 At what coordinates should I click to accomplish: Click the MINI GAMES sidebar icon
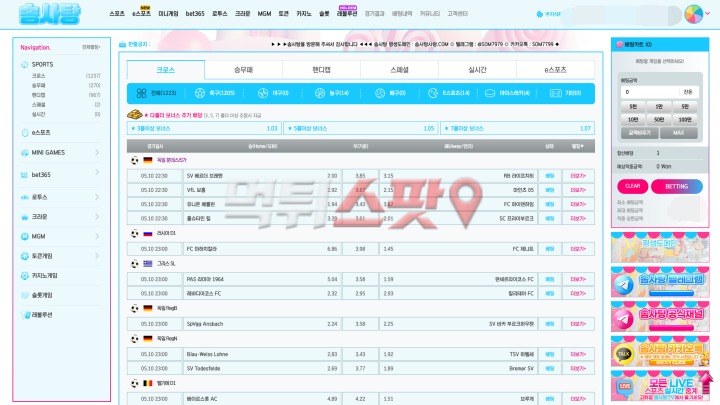(x=25, y=152)
